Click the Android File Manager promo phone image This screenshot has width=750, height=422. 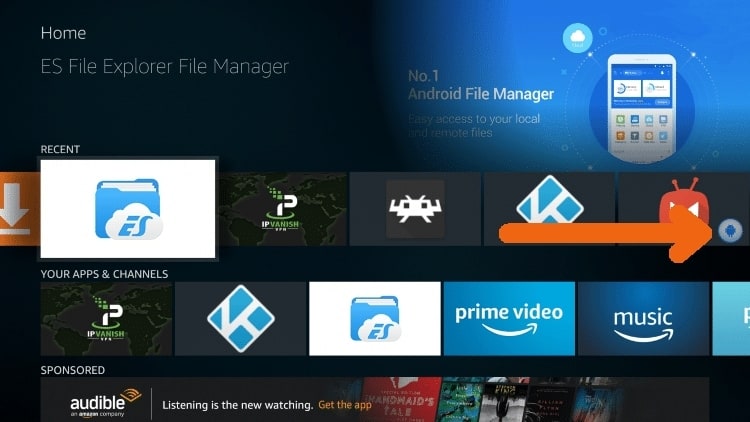tap(641, 109)
